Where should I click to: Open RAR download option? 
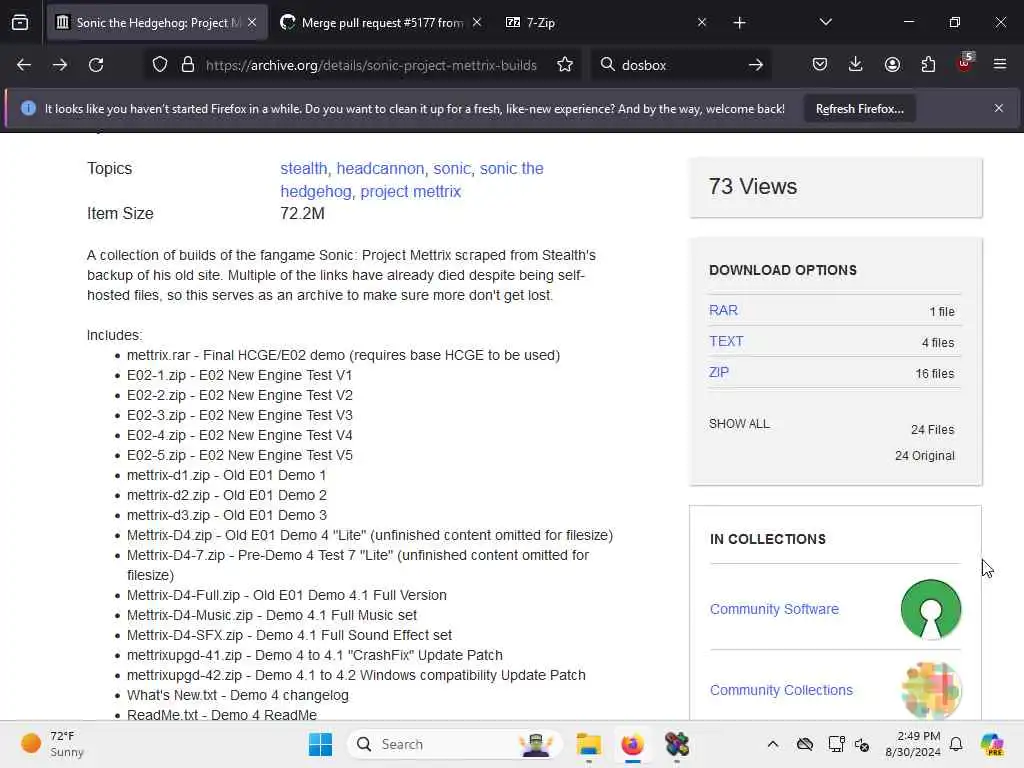(x=724, y=310)
